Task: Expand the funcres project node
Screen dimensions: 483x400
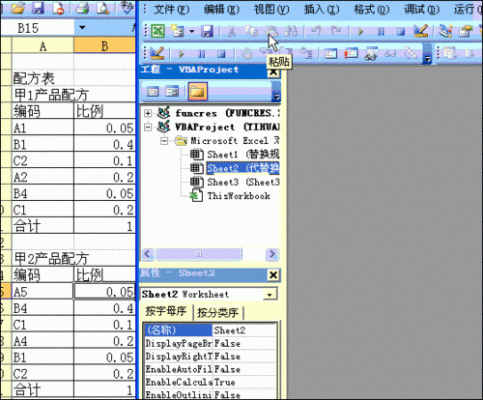Action: [x=148, y=113]
